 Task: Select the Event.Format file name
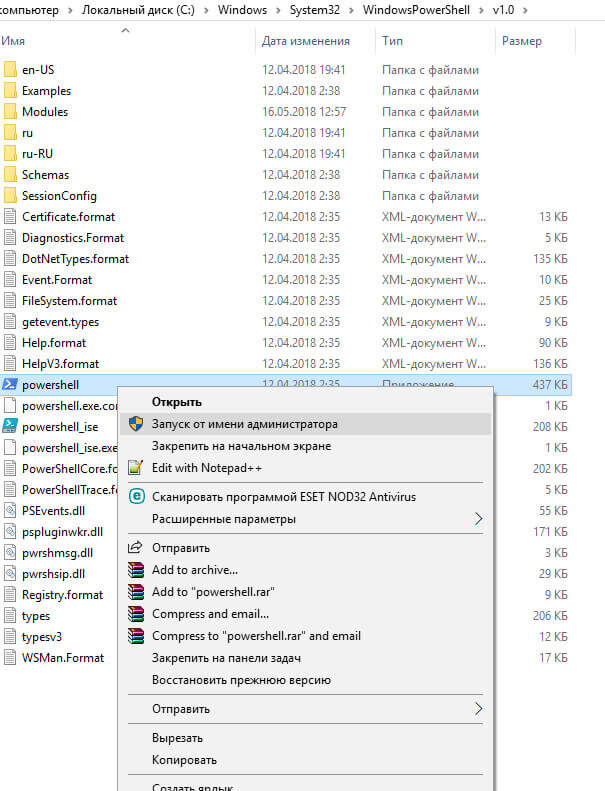(57, 280)
